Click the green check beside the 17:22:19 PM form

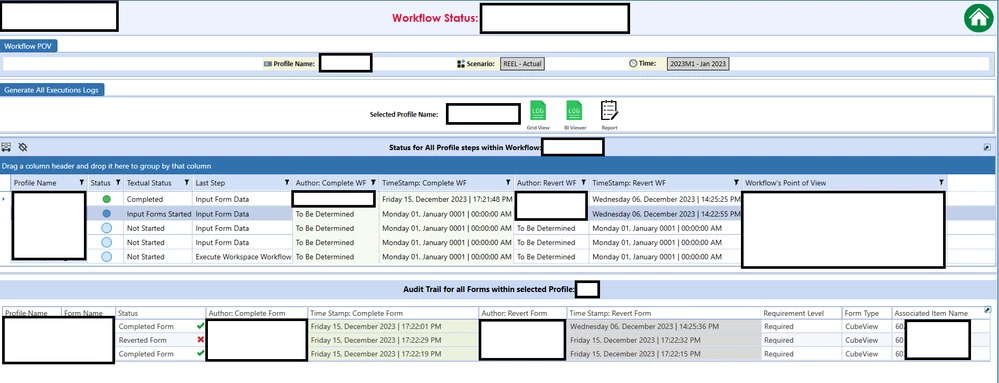tap(201, 353)
